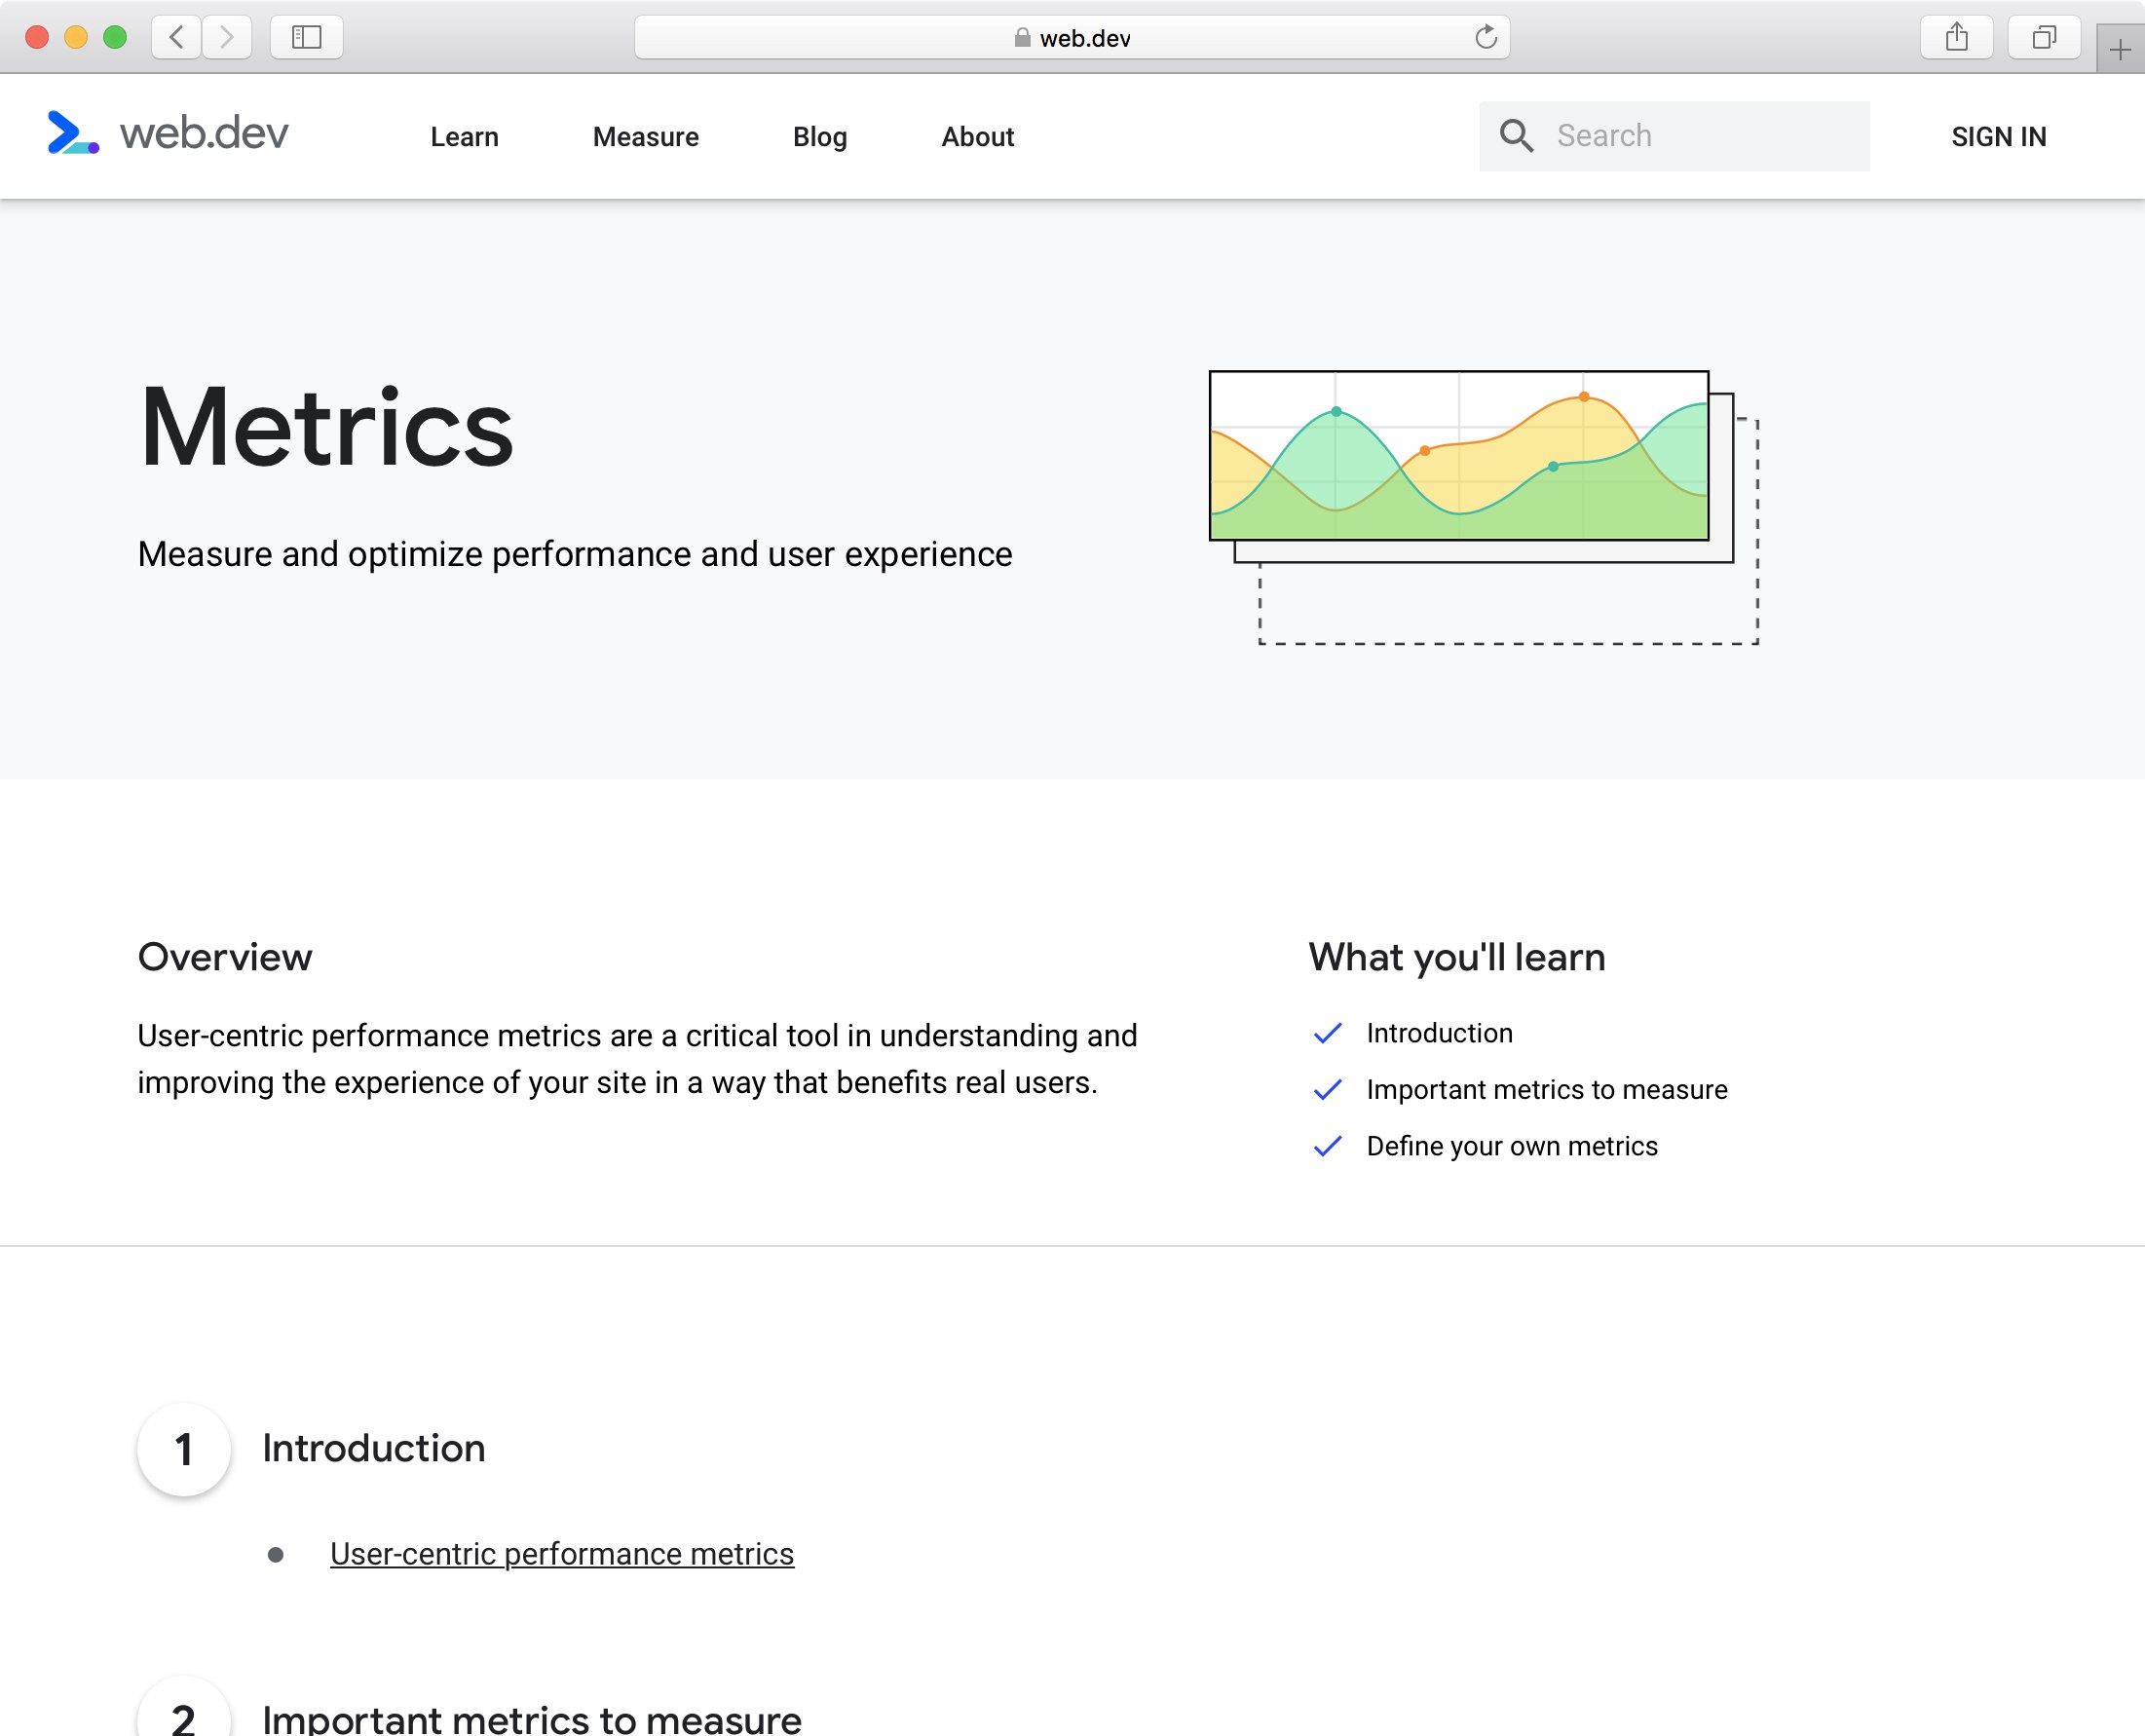Click the search magnifier icon

[x=1516, y=136]
